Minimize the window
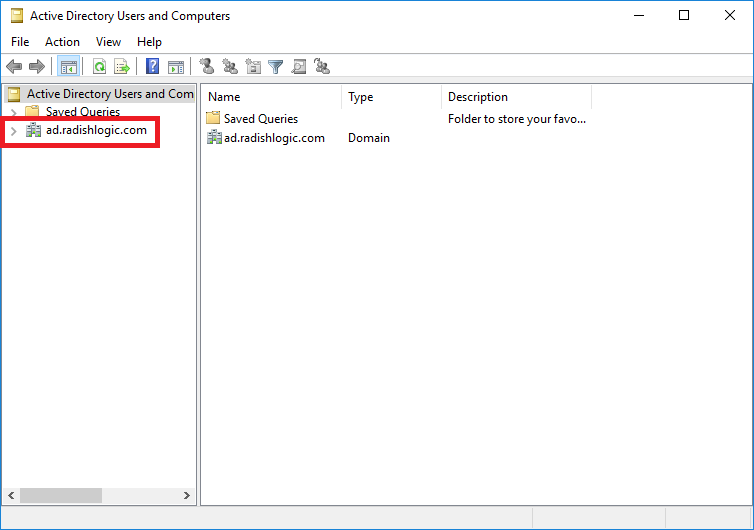This screenshot has width=754, height=530. pyautogui.click(x=639, y=15)
